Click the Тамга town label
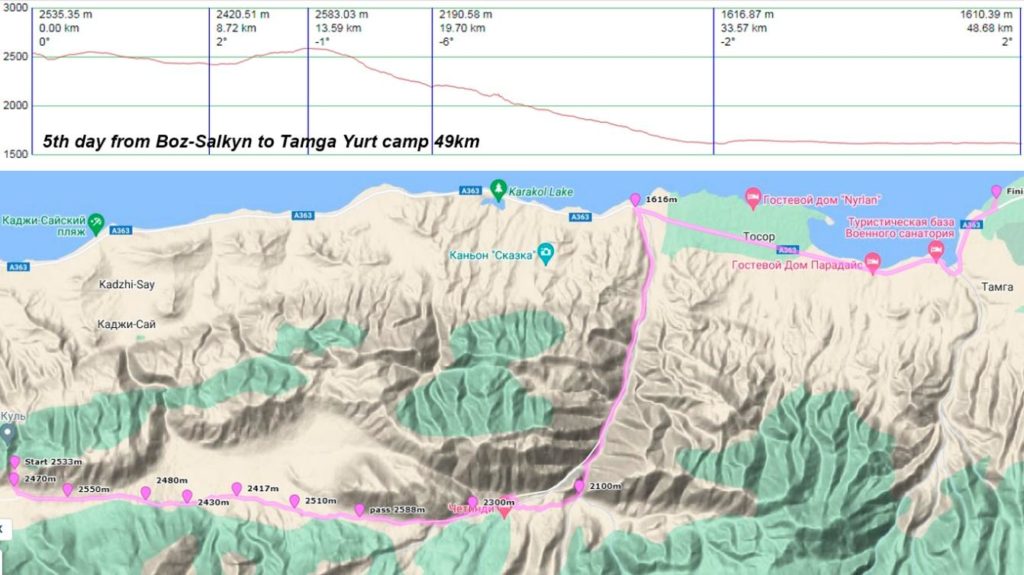Viewport: 1024px width, 575px height. point(997,287)
